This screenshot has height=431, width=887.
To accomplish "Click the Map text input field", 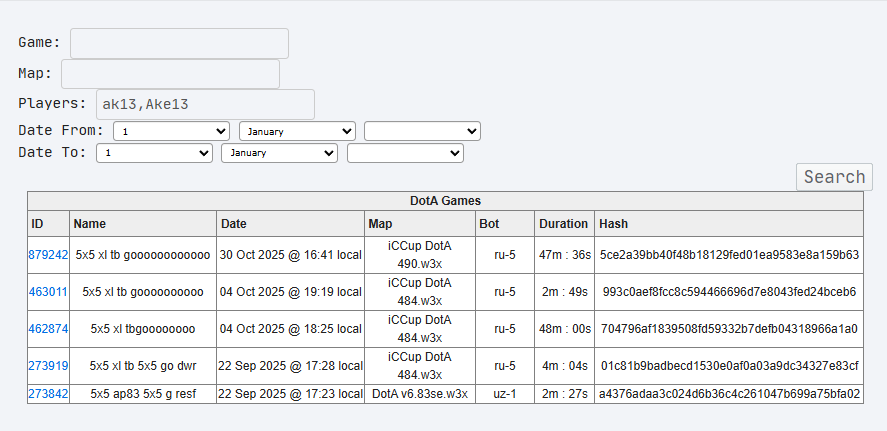I will [x=170, y=74].
